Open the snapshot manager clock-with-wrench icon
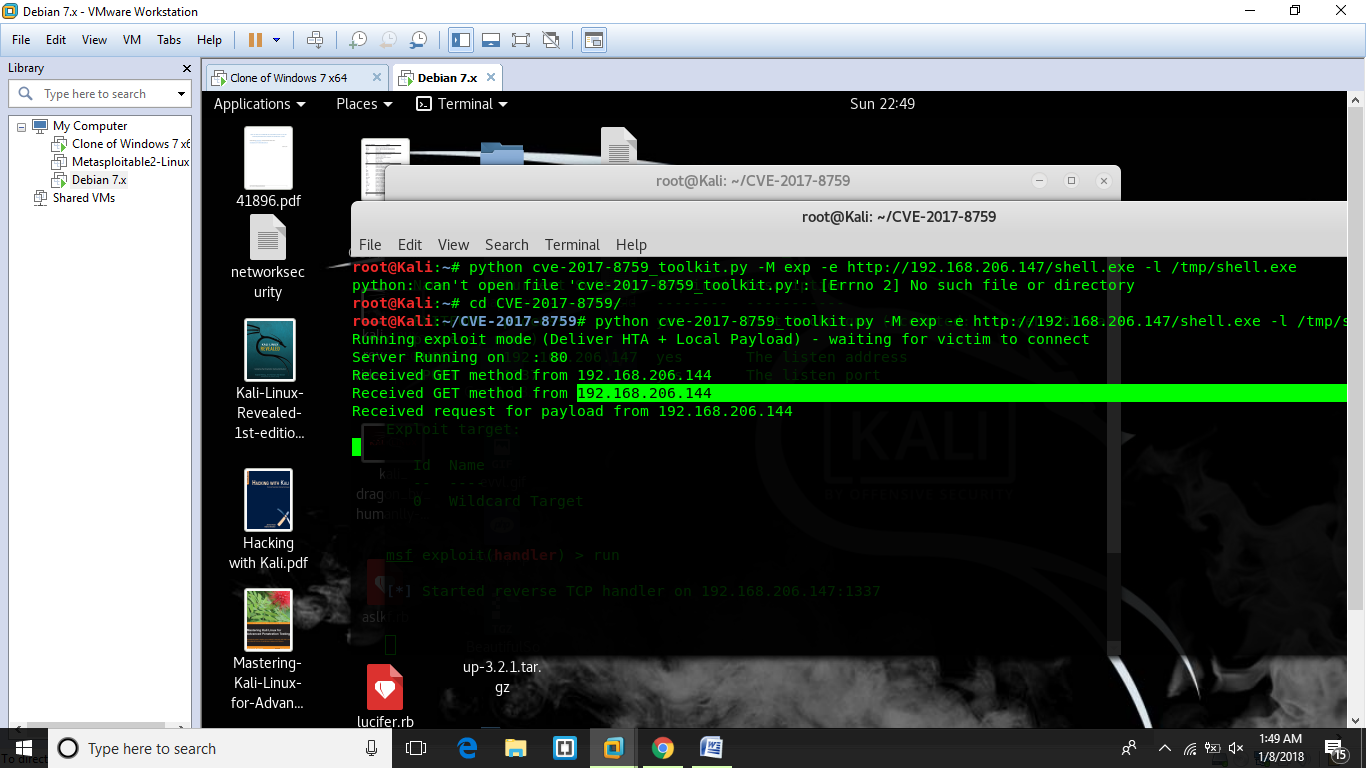 (419, 40)
